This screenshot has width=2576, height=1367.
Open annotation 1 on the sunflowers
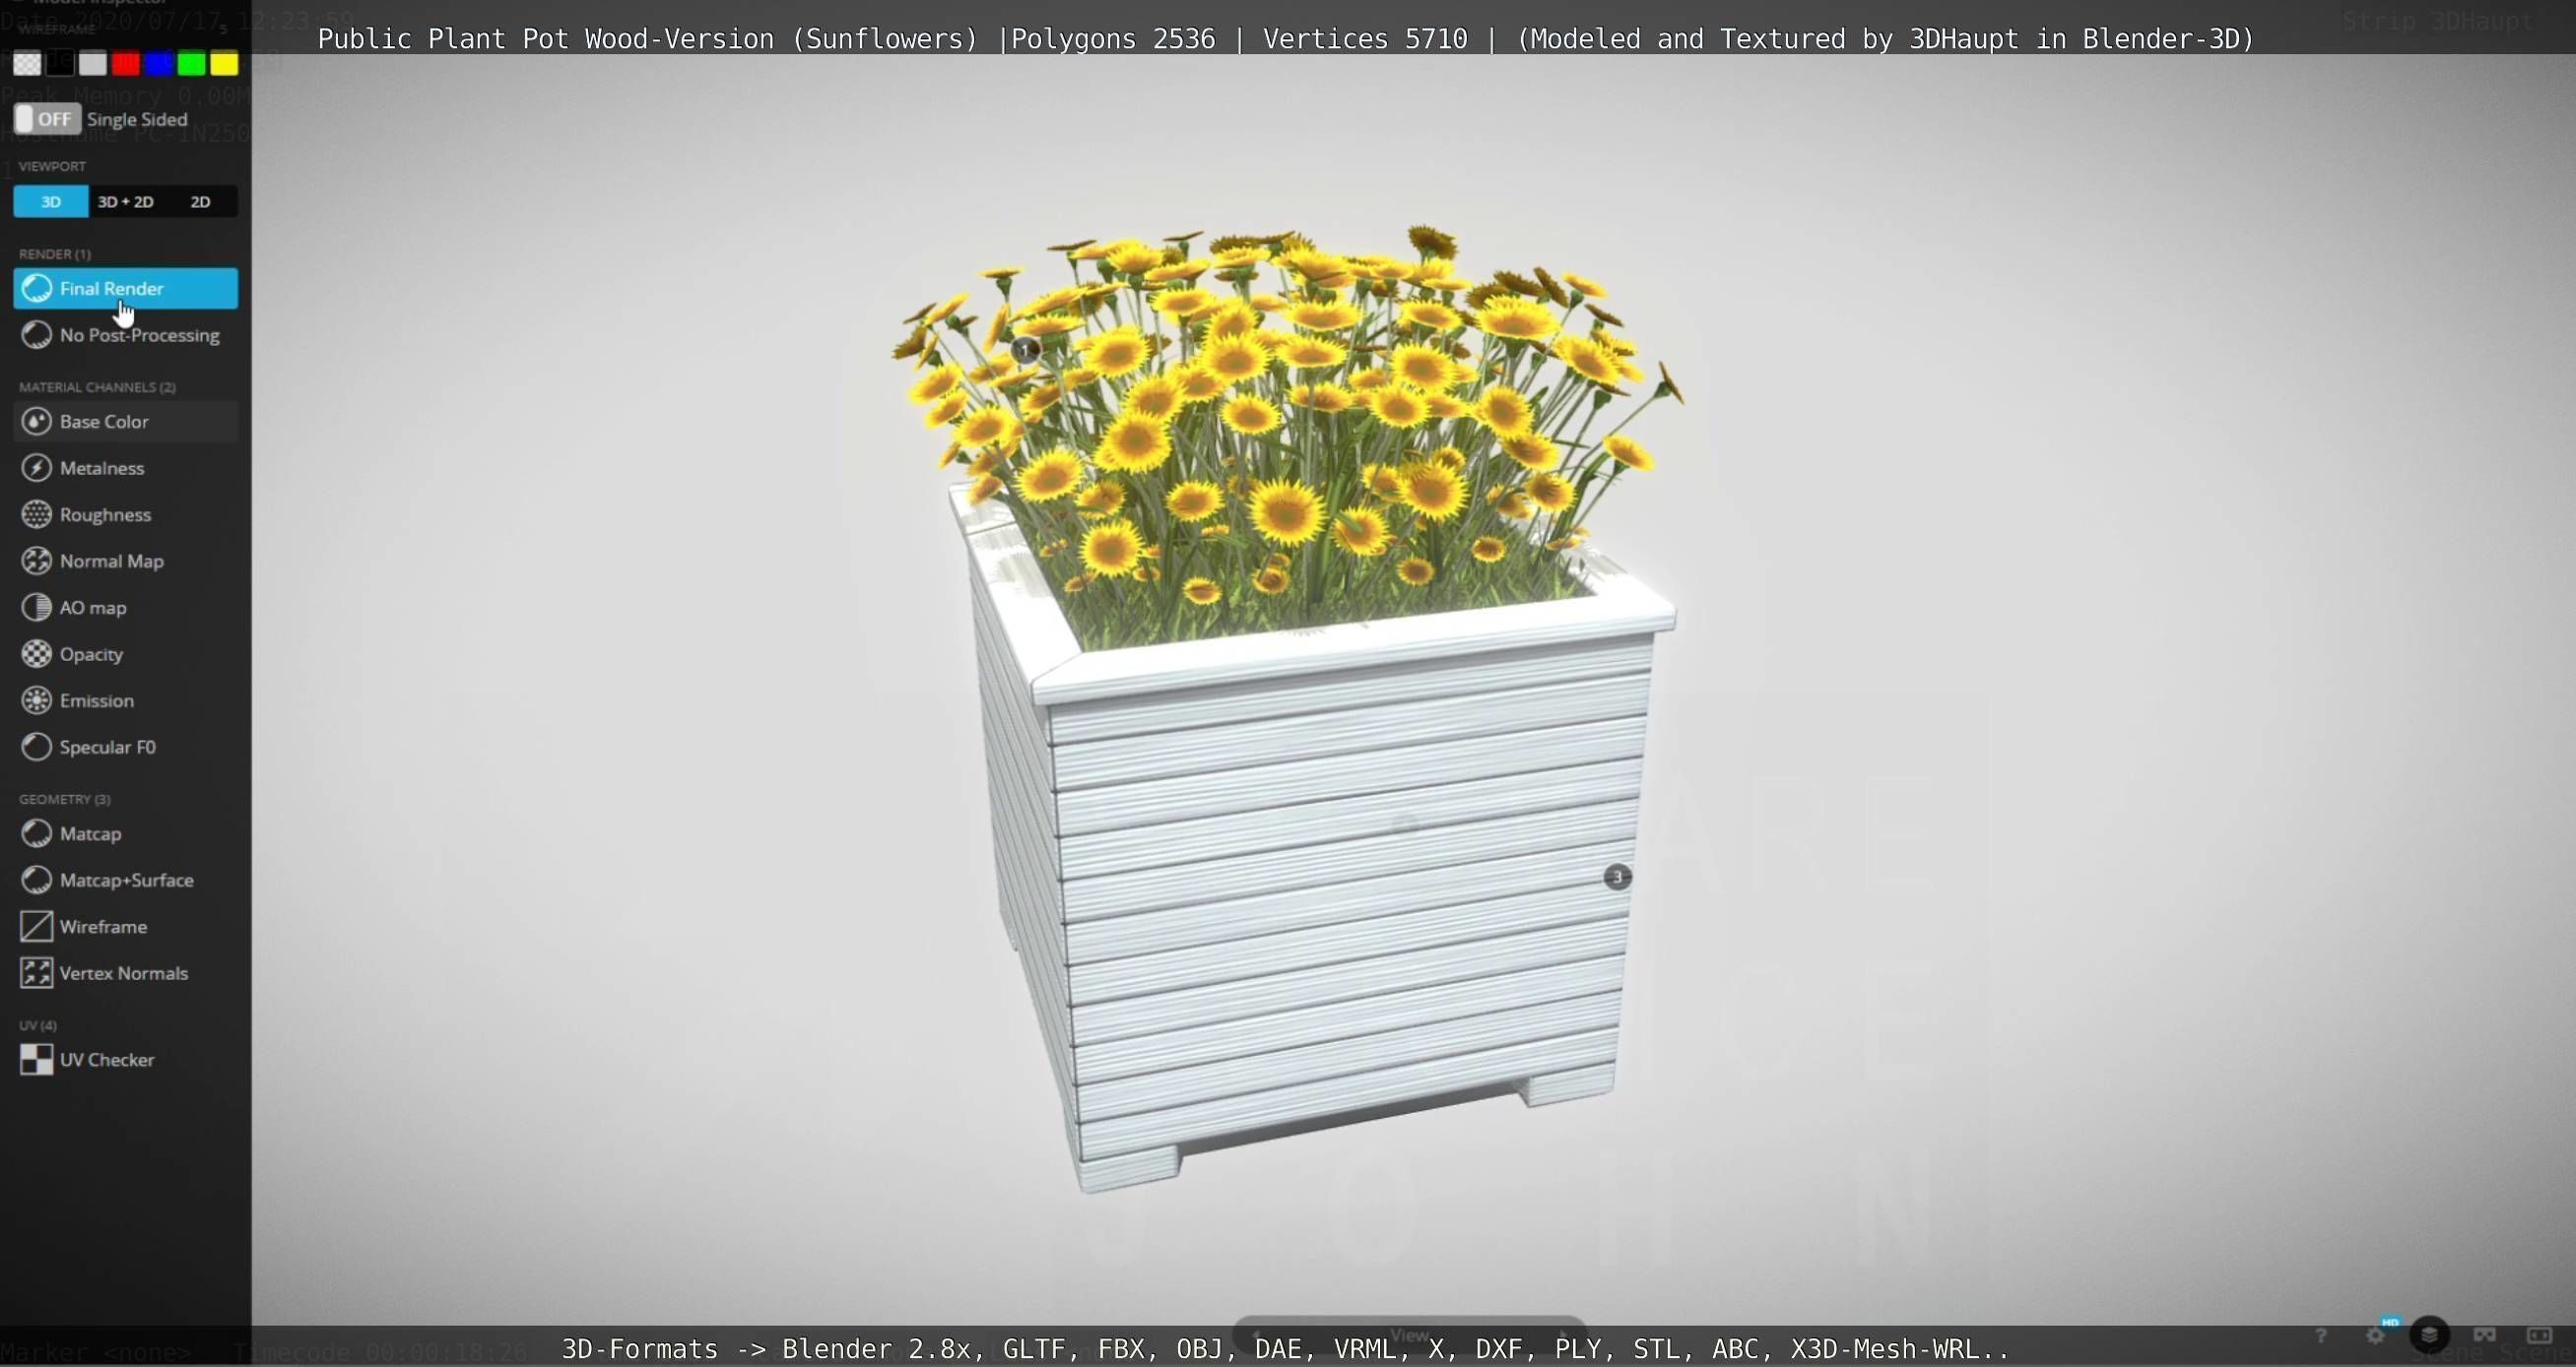point(1025,350)
